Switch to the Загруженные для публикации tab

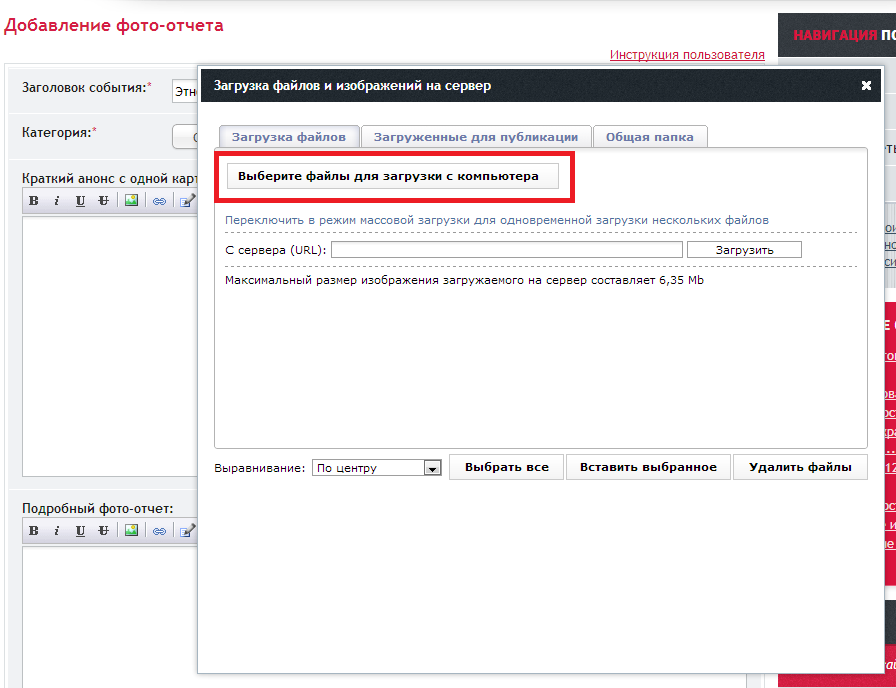tap(475, 137)
